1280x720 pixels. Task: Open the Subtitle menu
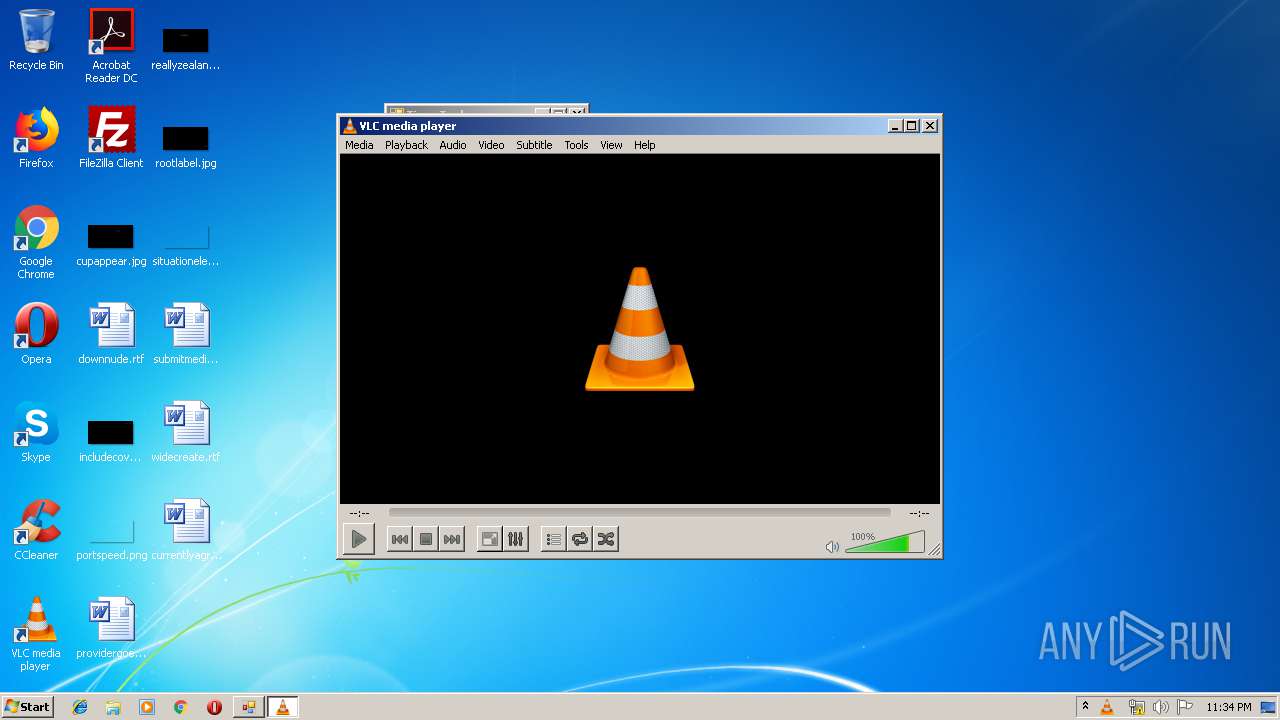534,145
